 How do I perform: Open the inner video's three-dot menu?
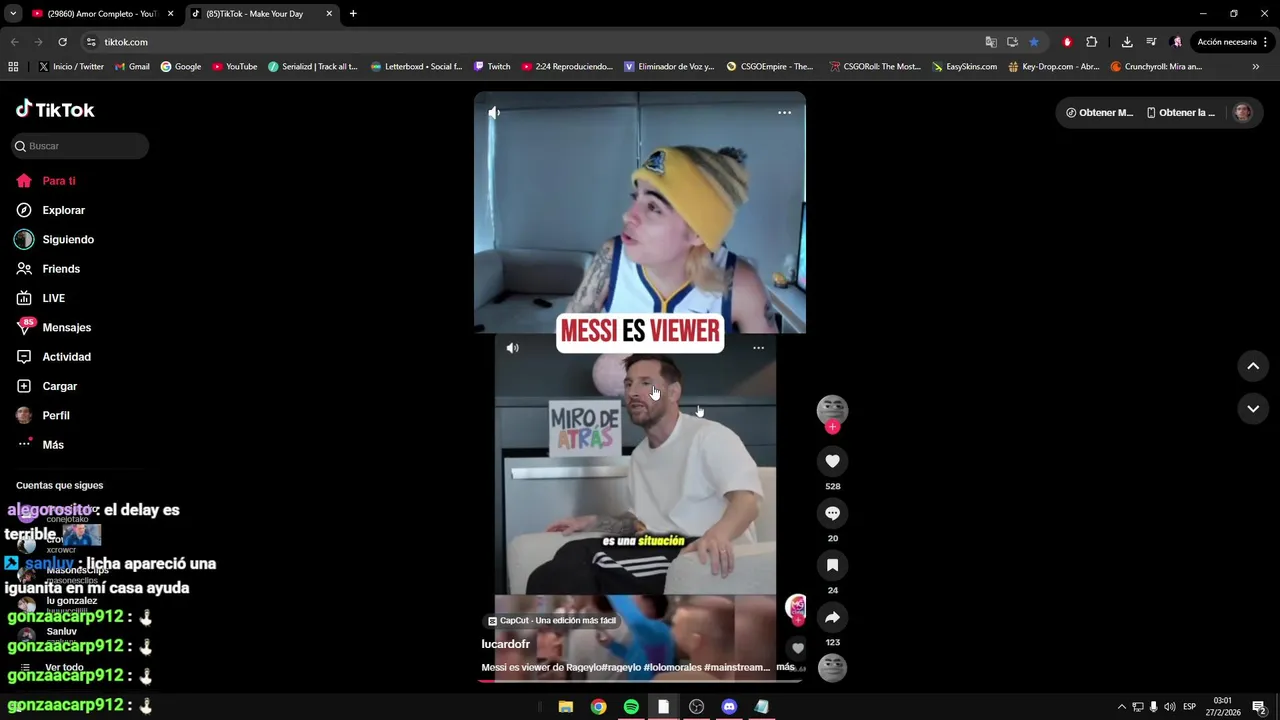coord(758,348)
